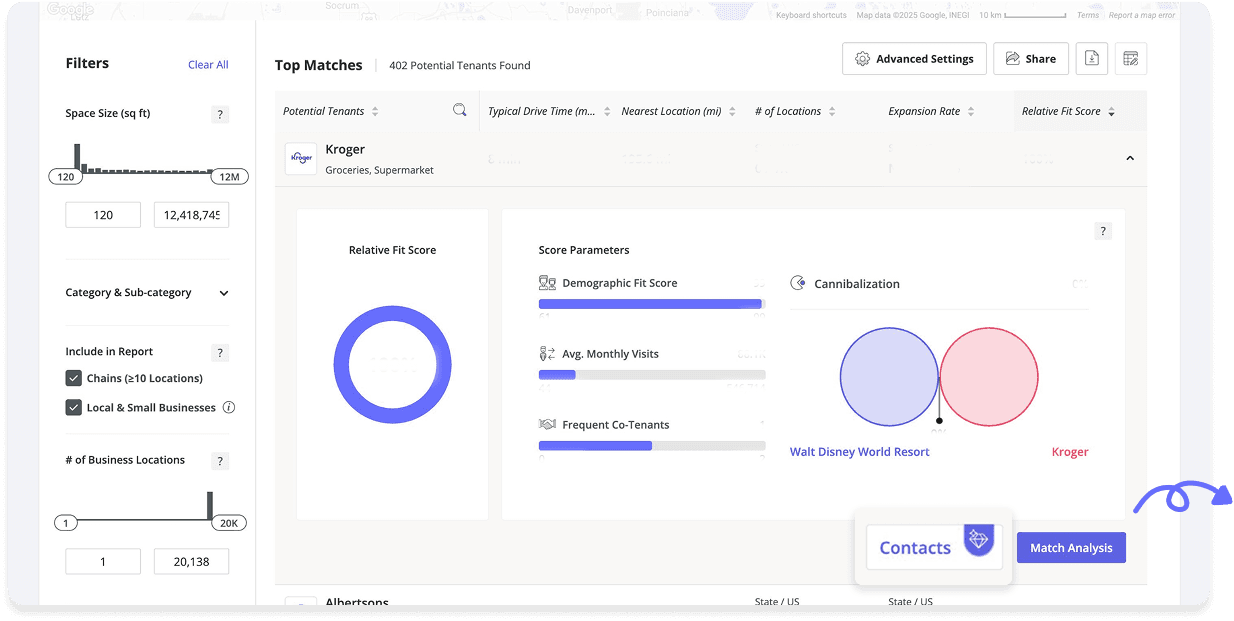Click the blue Walt Disney circle
Screen dimensions: 1234x621
click(x=888, y=377)
